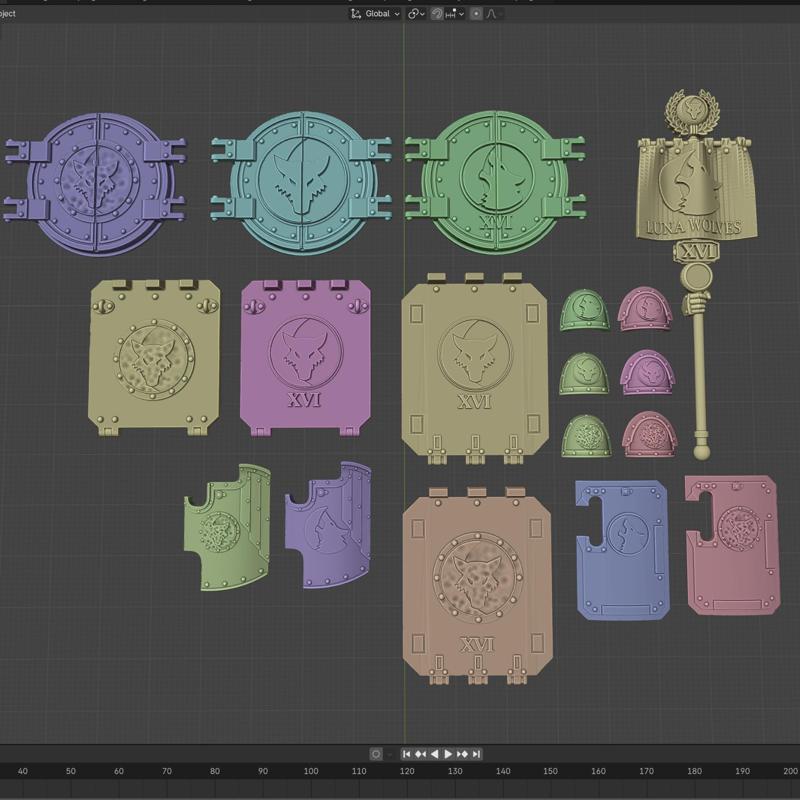Select the green round hatch with XVI
This screenshot has width=800, height=800.
click(x=495, y=181)
